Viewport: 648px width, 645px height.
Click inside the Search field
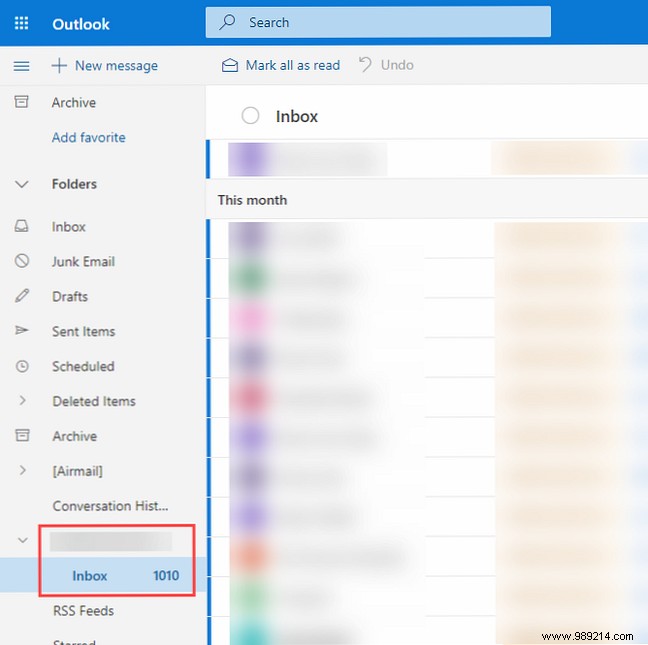378,22
